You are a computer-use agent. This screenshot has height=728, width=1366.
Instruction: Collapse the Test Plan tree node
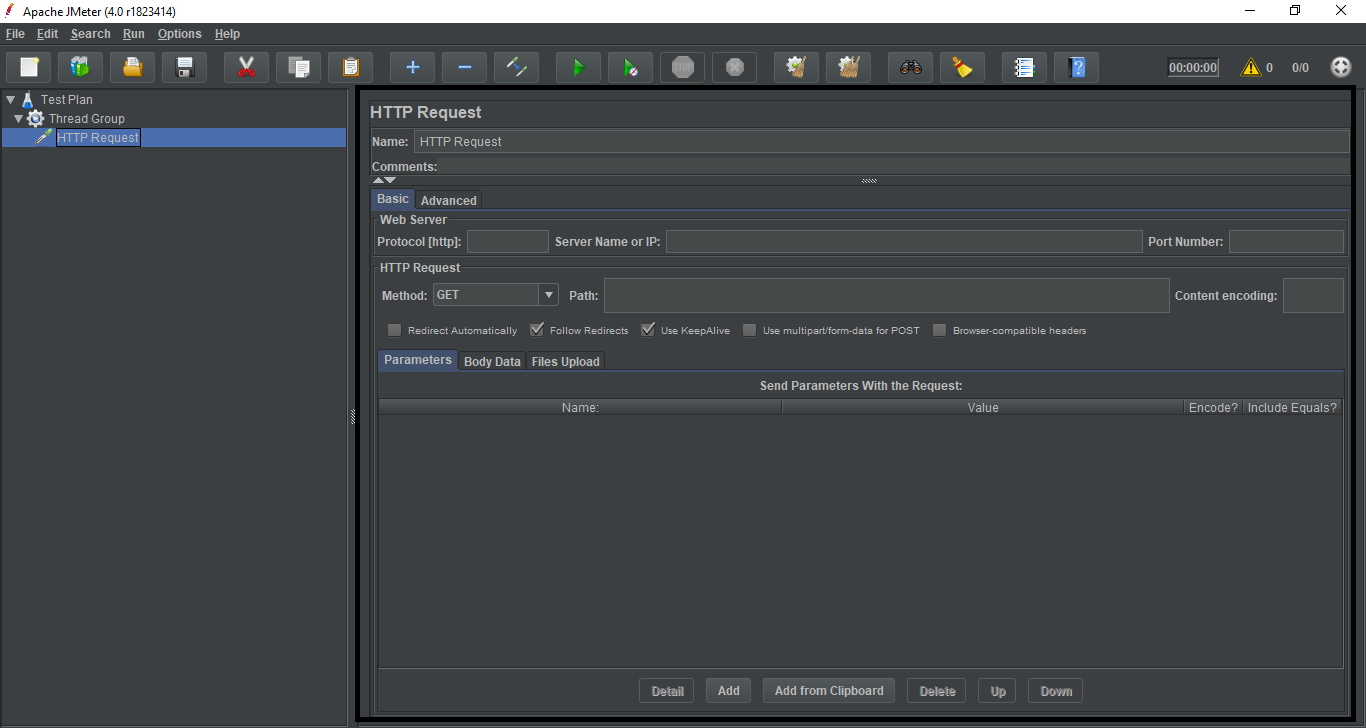[10, 100]
